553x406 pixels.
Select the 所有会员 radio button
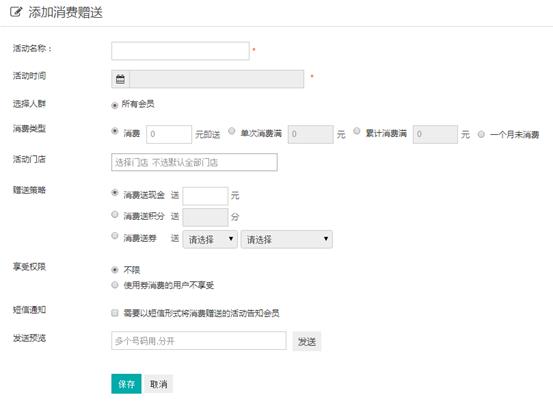[x=115, y=105]
